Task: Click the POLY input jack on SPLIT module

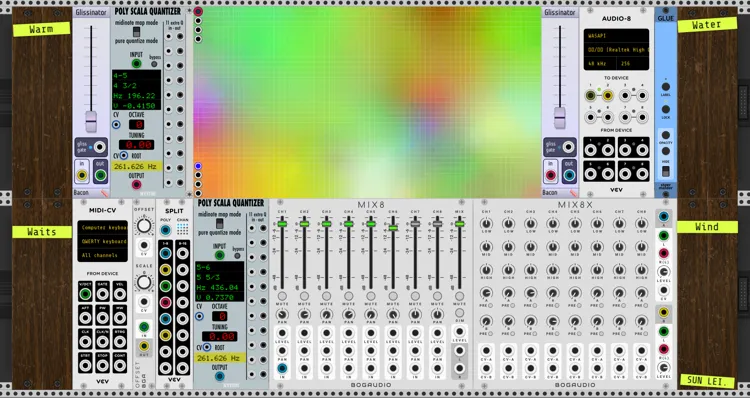Action: [x=165, y=230]
